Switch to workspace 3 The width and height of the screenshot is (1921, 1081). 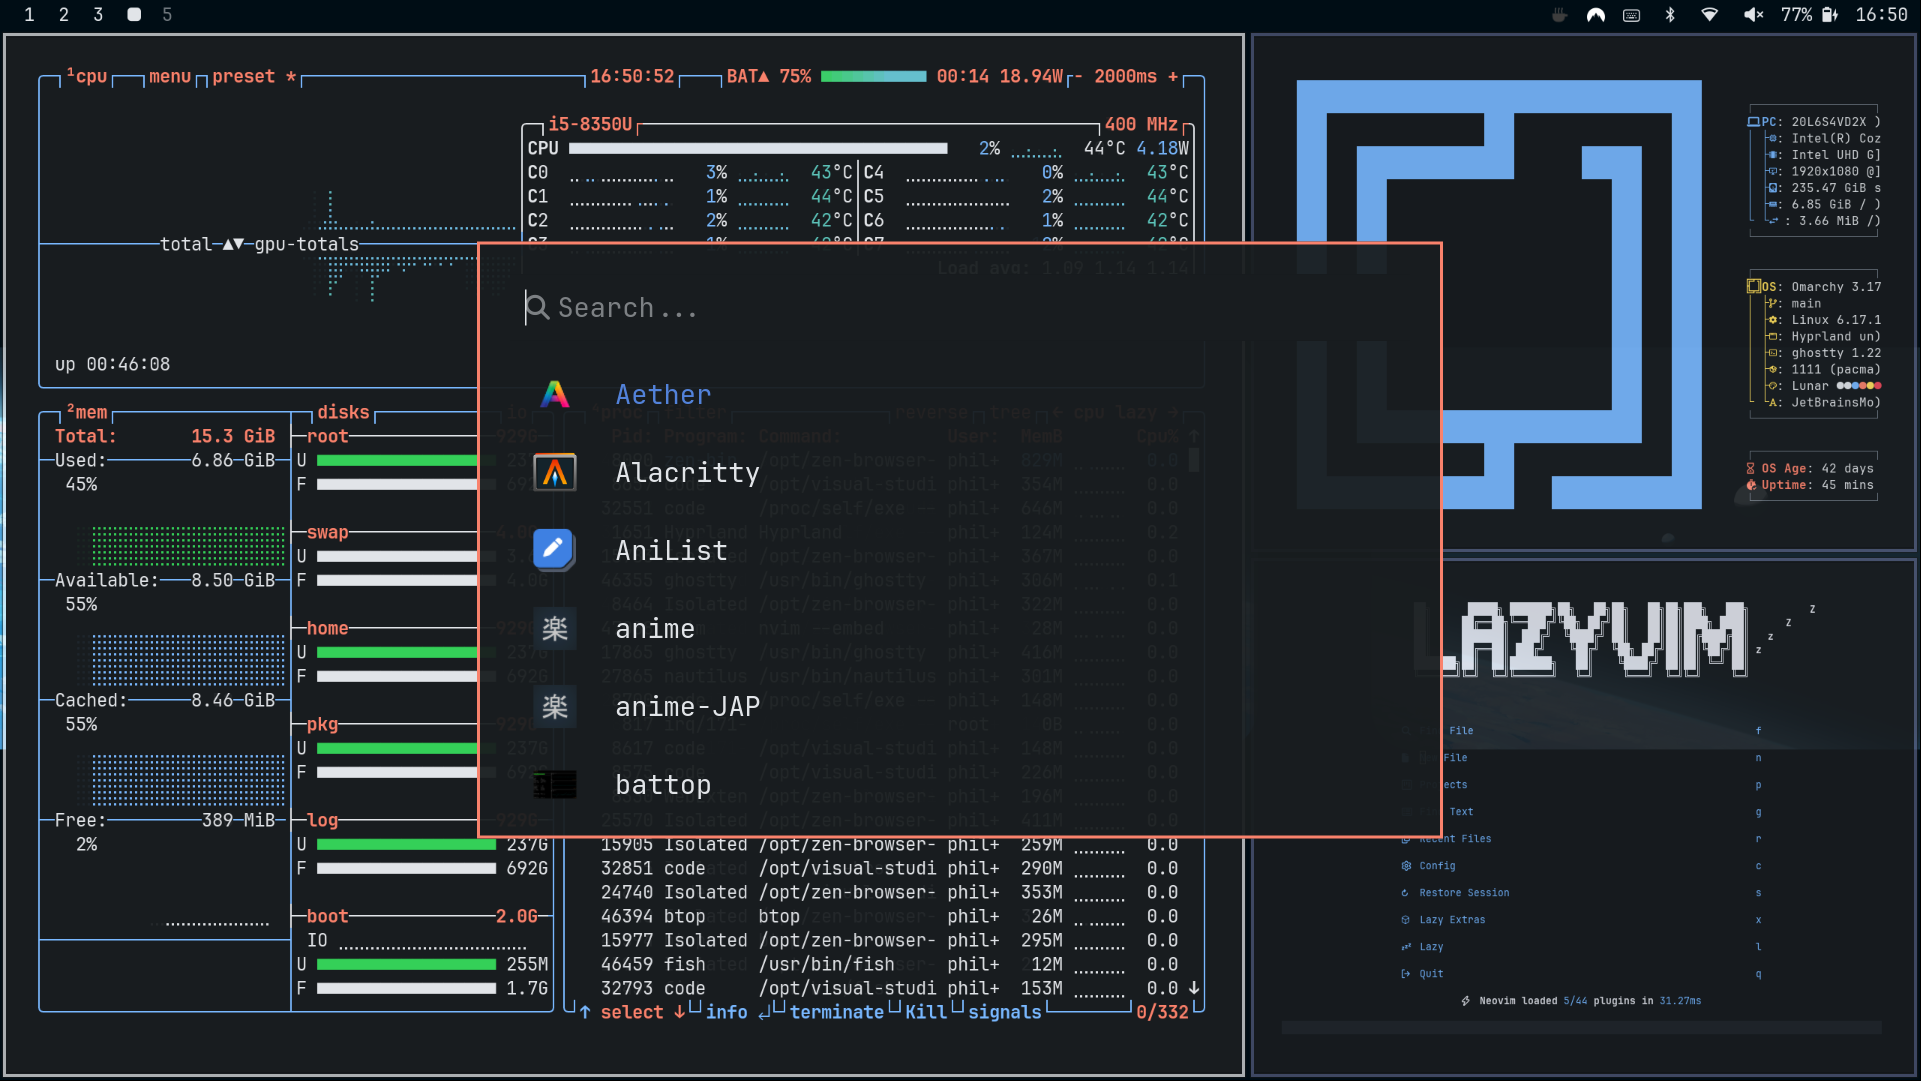(98, 15)
